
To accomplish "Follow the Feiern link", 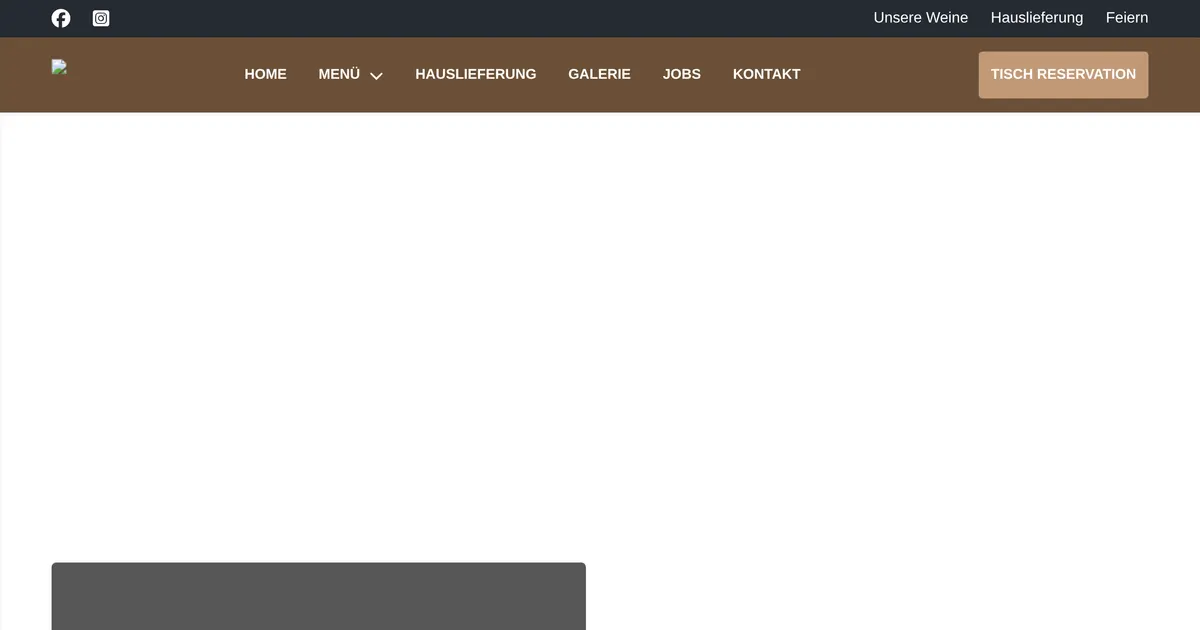I will tap(1127, 18).
